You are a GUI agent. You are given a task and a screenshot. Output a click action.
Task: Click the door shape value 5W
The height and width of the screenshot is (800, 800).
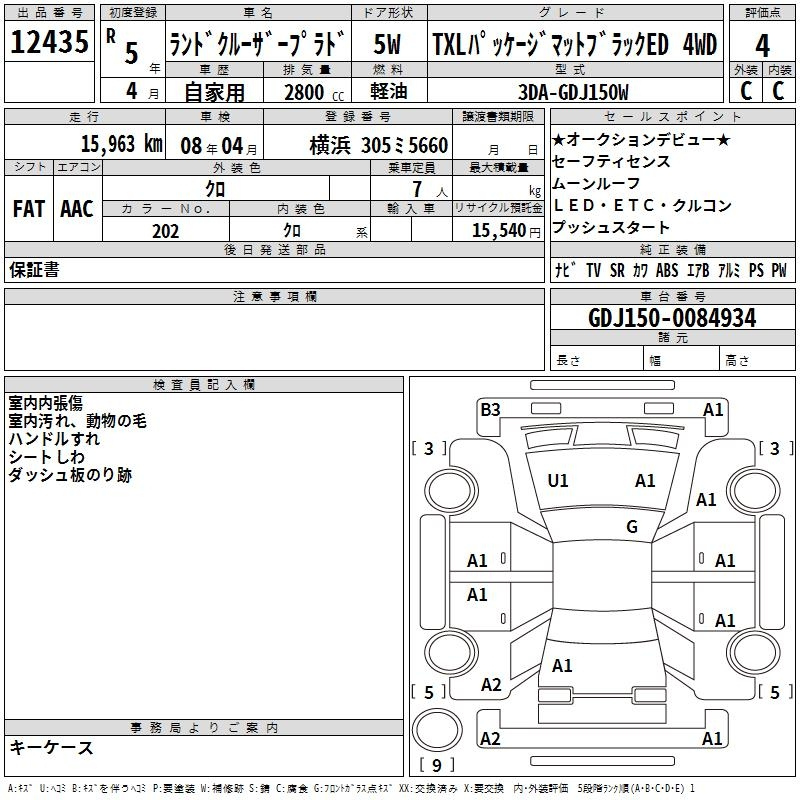tap(388, 44)
